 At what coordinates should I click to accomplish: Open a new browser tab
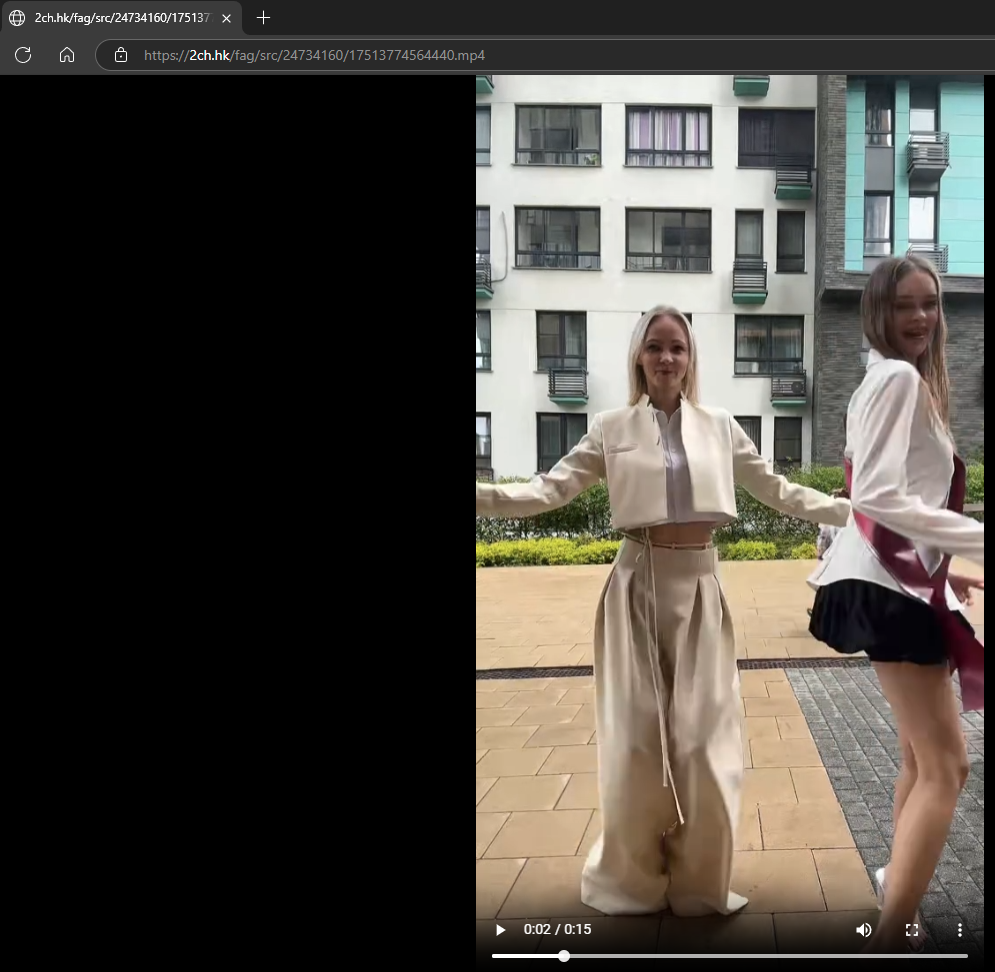(263, 18)
